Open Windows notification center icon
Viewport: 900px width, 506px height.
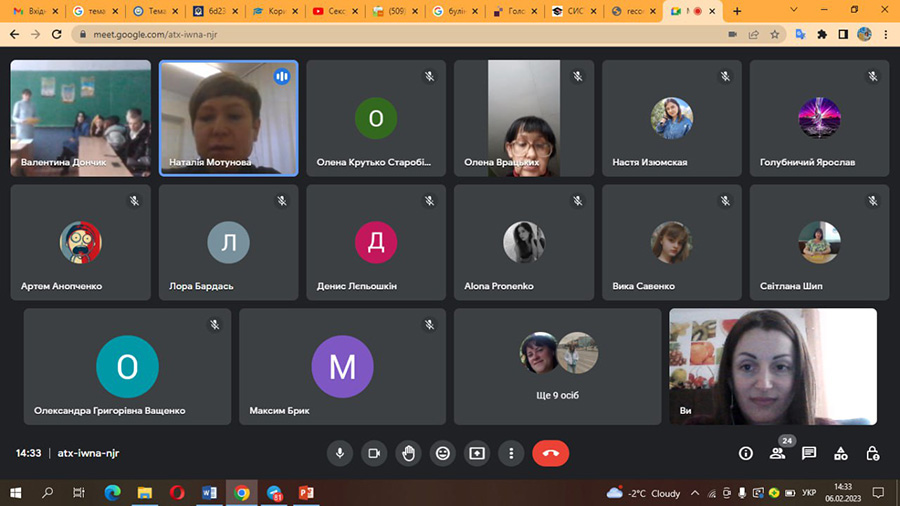878,493
